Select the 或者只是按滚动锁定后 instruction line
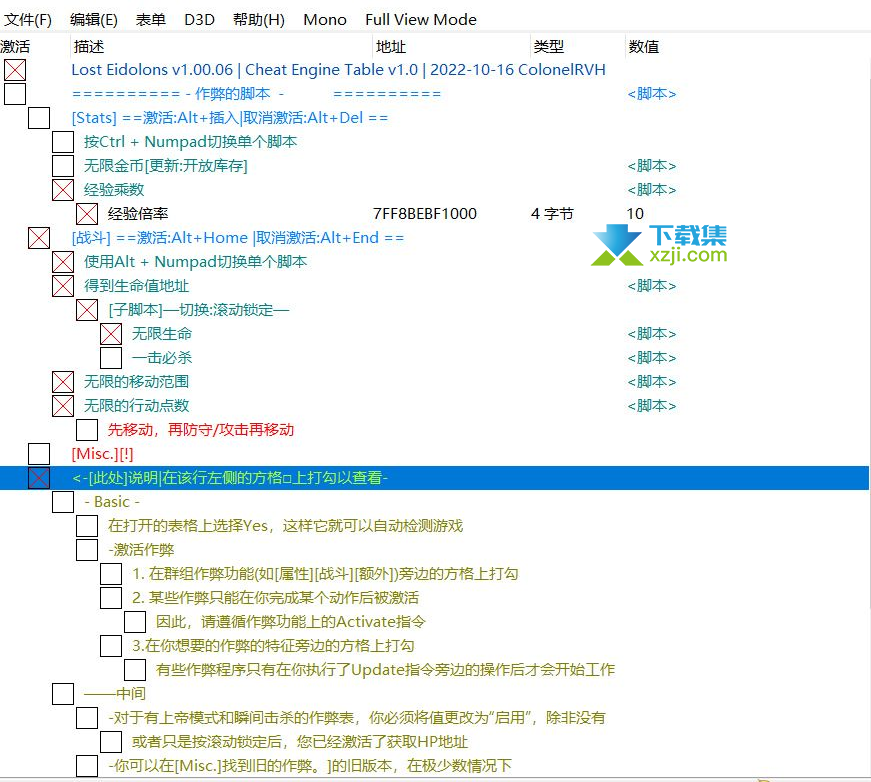Image resolution: width=871 pixels, height=782 pixels. 300,742
